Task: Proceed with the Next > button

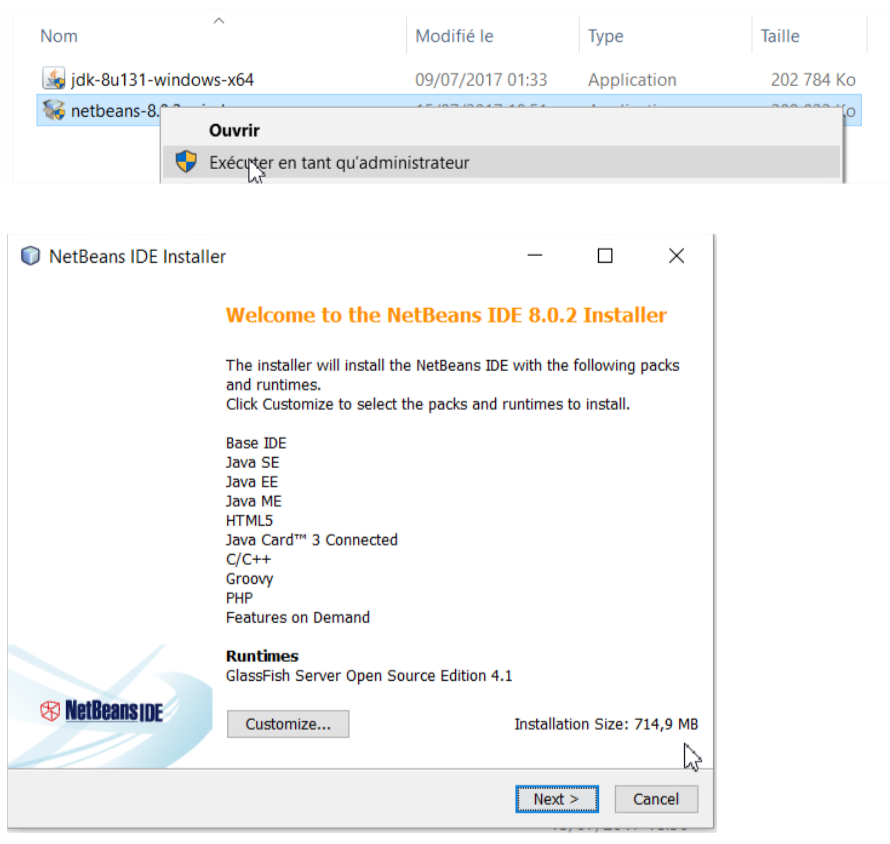Action: [x=557, y=799]
